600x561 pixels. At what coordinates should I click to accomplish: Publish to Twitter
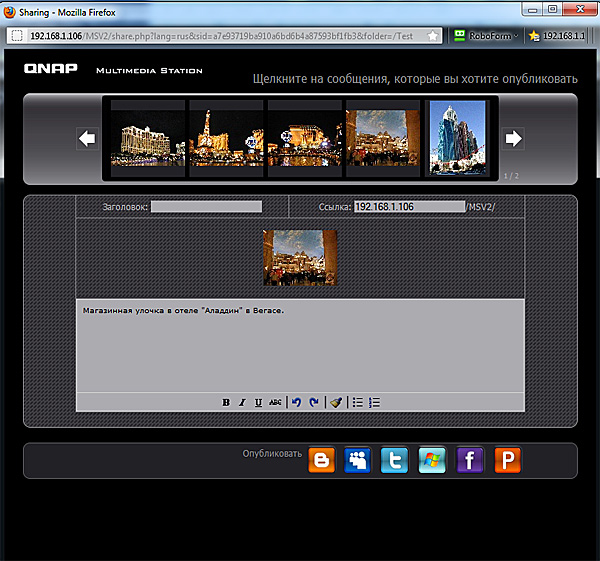point(396,460)
